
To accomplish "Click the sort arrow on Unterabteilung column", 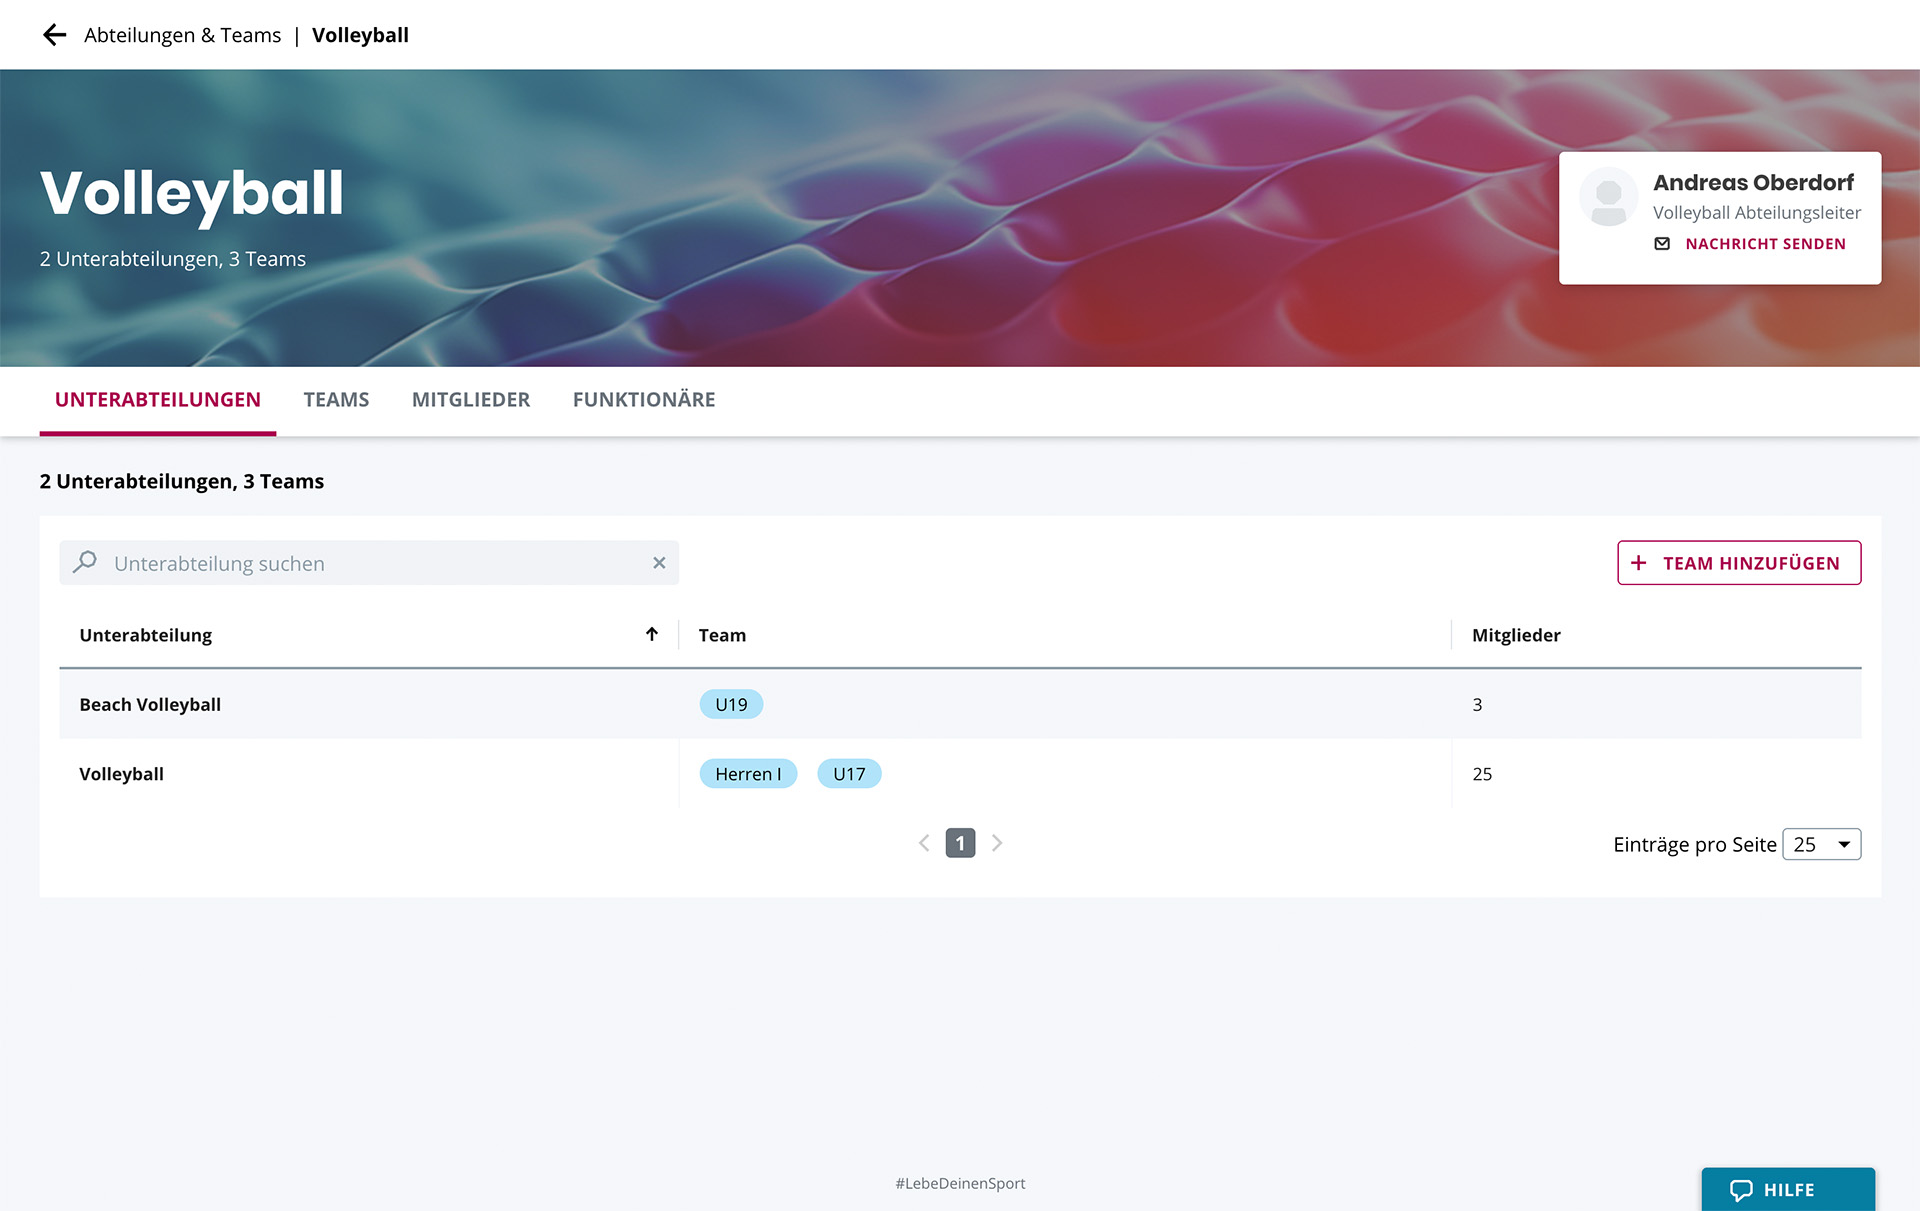I will coord(652,634).
